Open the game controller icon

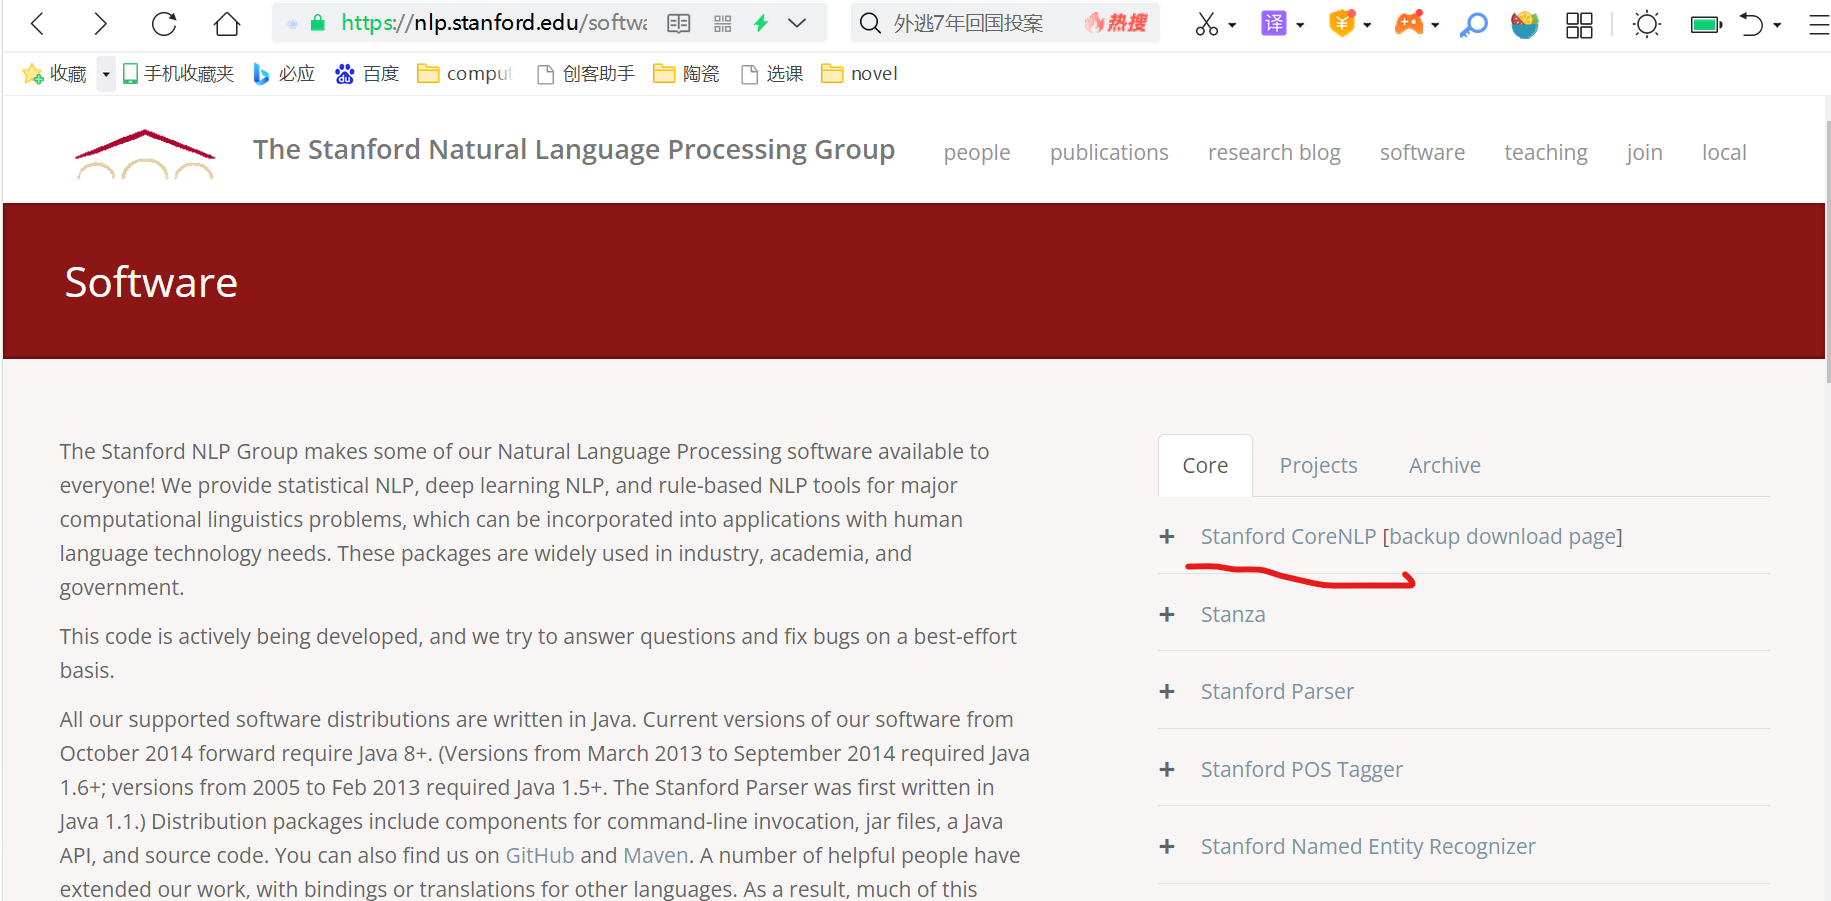point(1409,22)
